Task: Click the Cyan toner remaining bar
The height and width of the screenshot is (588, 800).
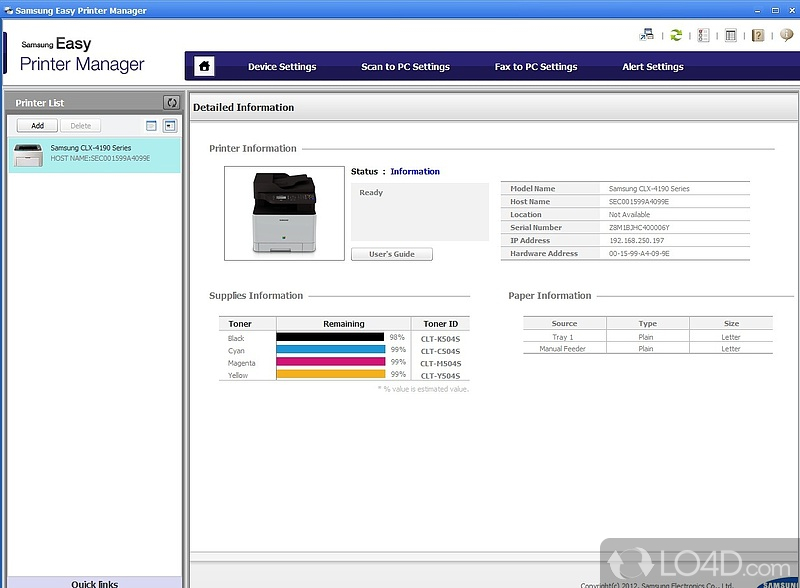Action: [330, 350]
